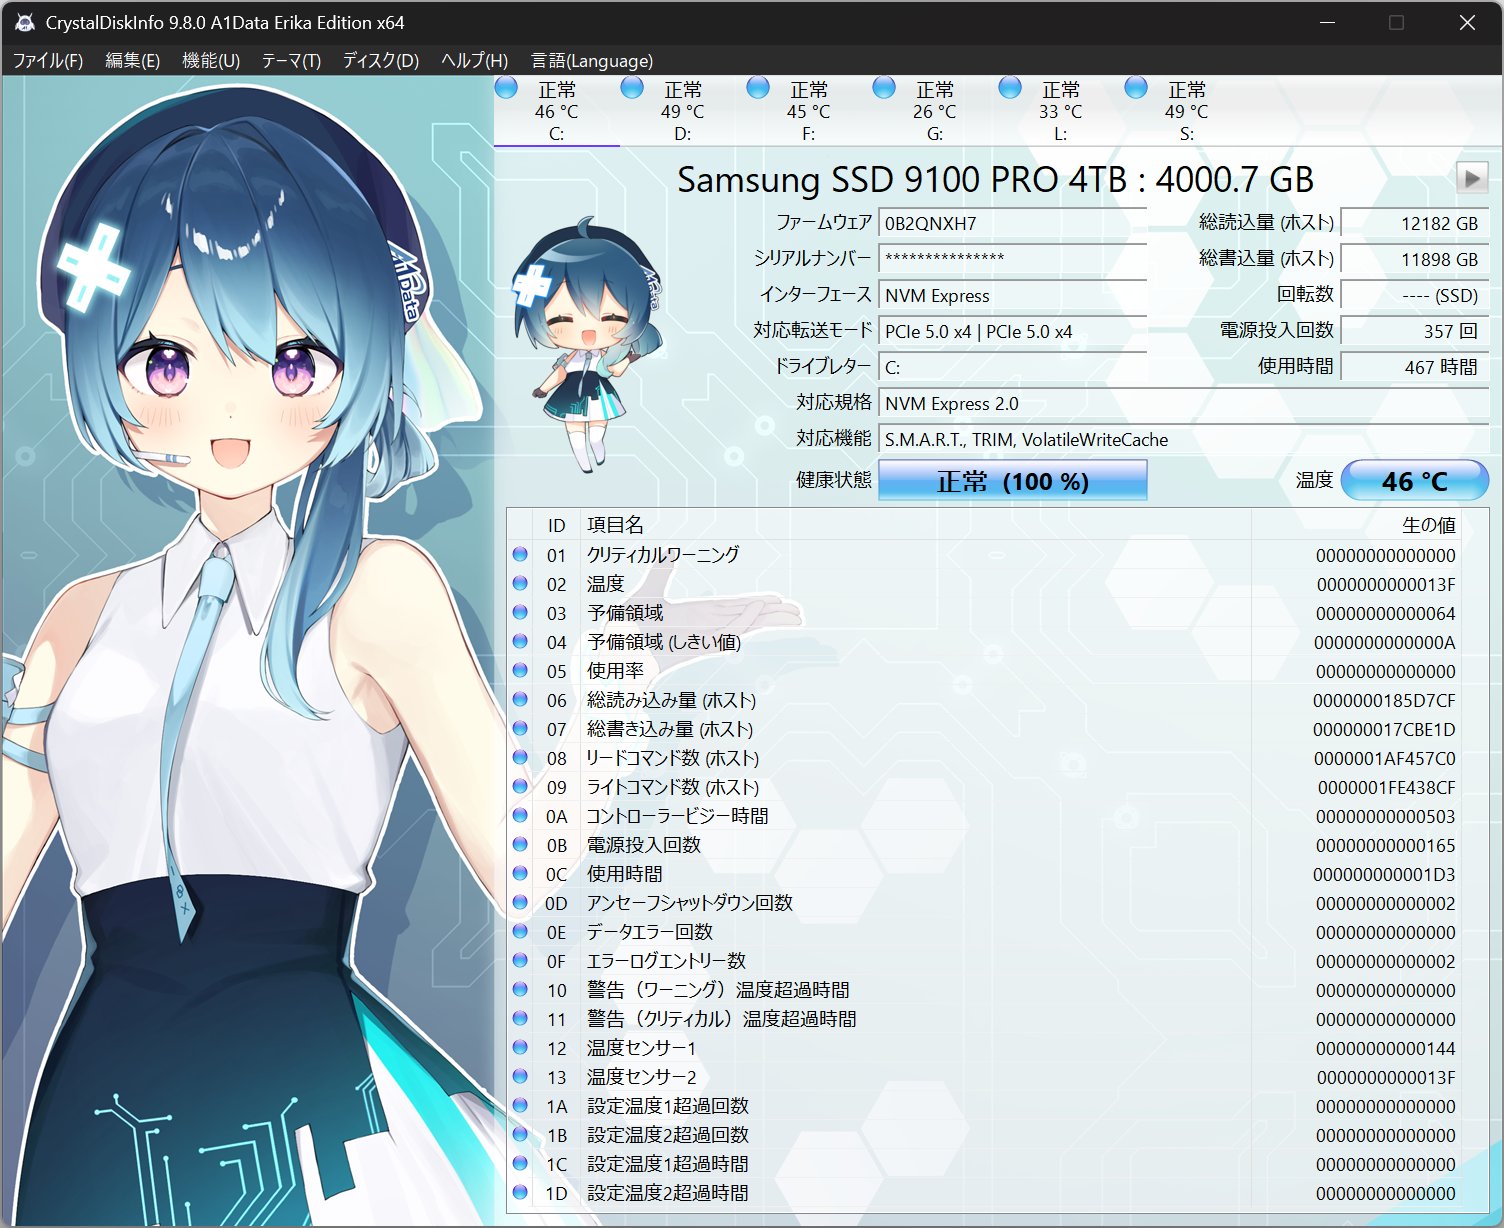
Task: Click status orb for 0F エラーログエントリー数
Action: (520, 960)
